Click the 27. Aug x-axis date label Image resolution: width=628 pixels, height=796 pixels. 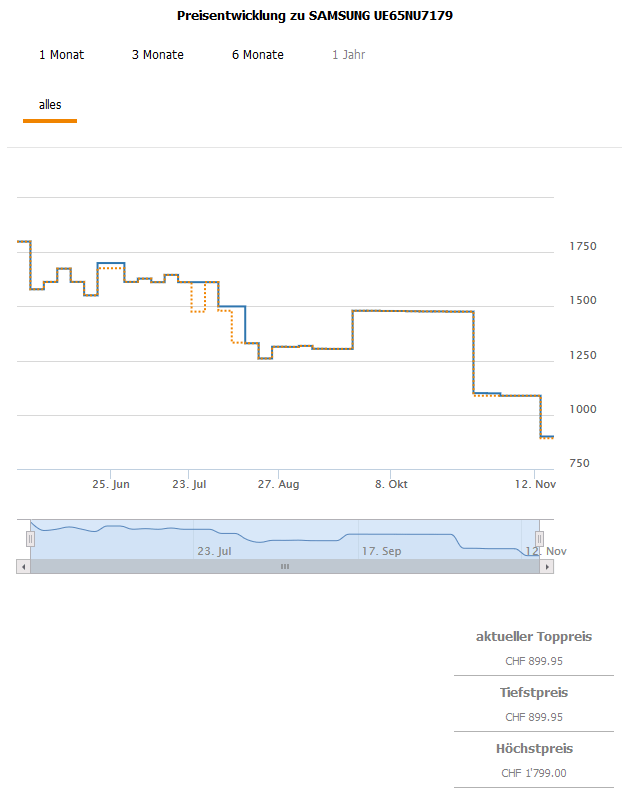coord(278,484)
